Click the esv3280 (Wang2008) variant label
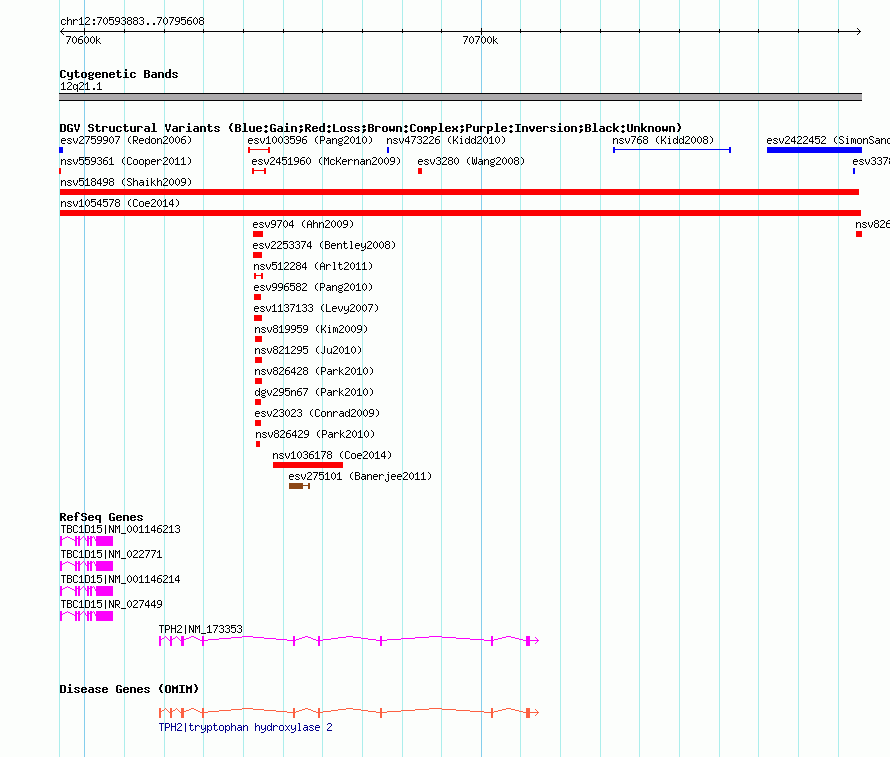This screenshot has width=890, height=757. [471, 161]
